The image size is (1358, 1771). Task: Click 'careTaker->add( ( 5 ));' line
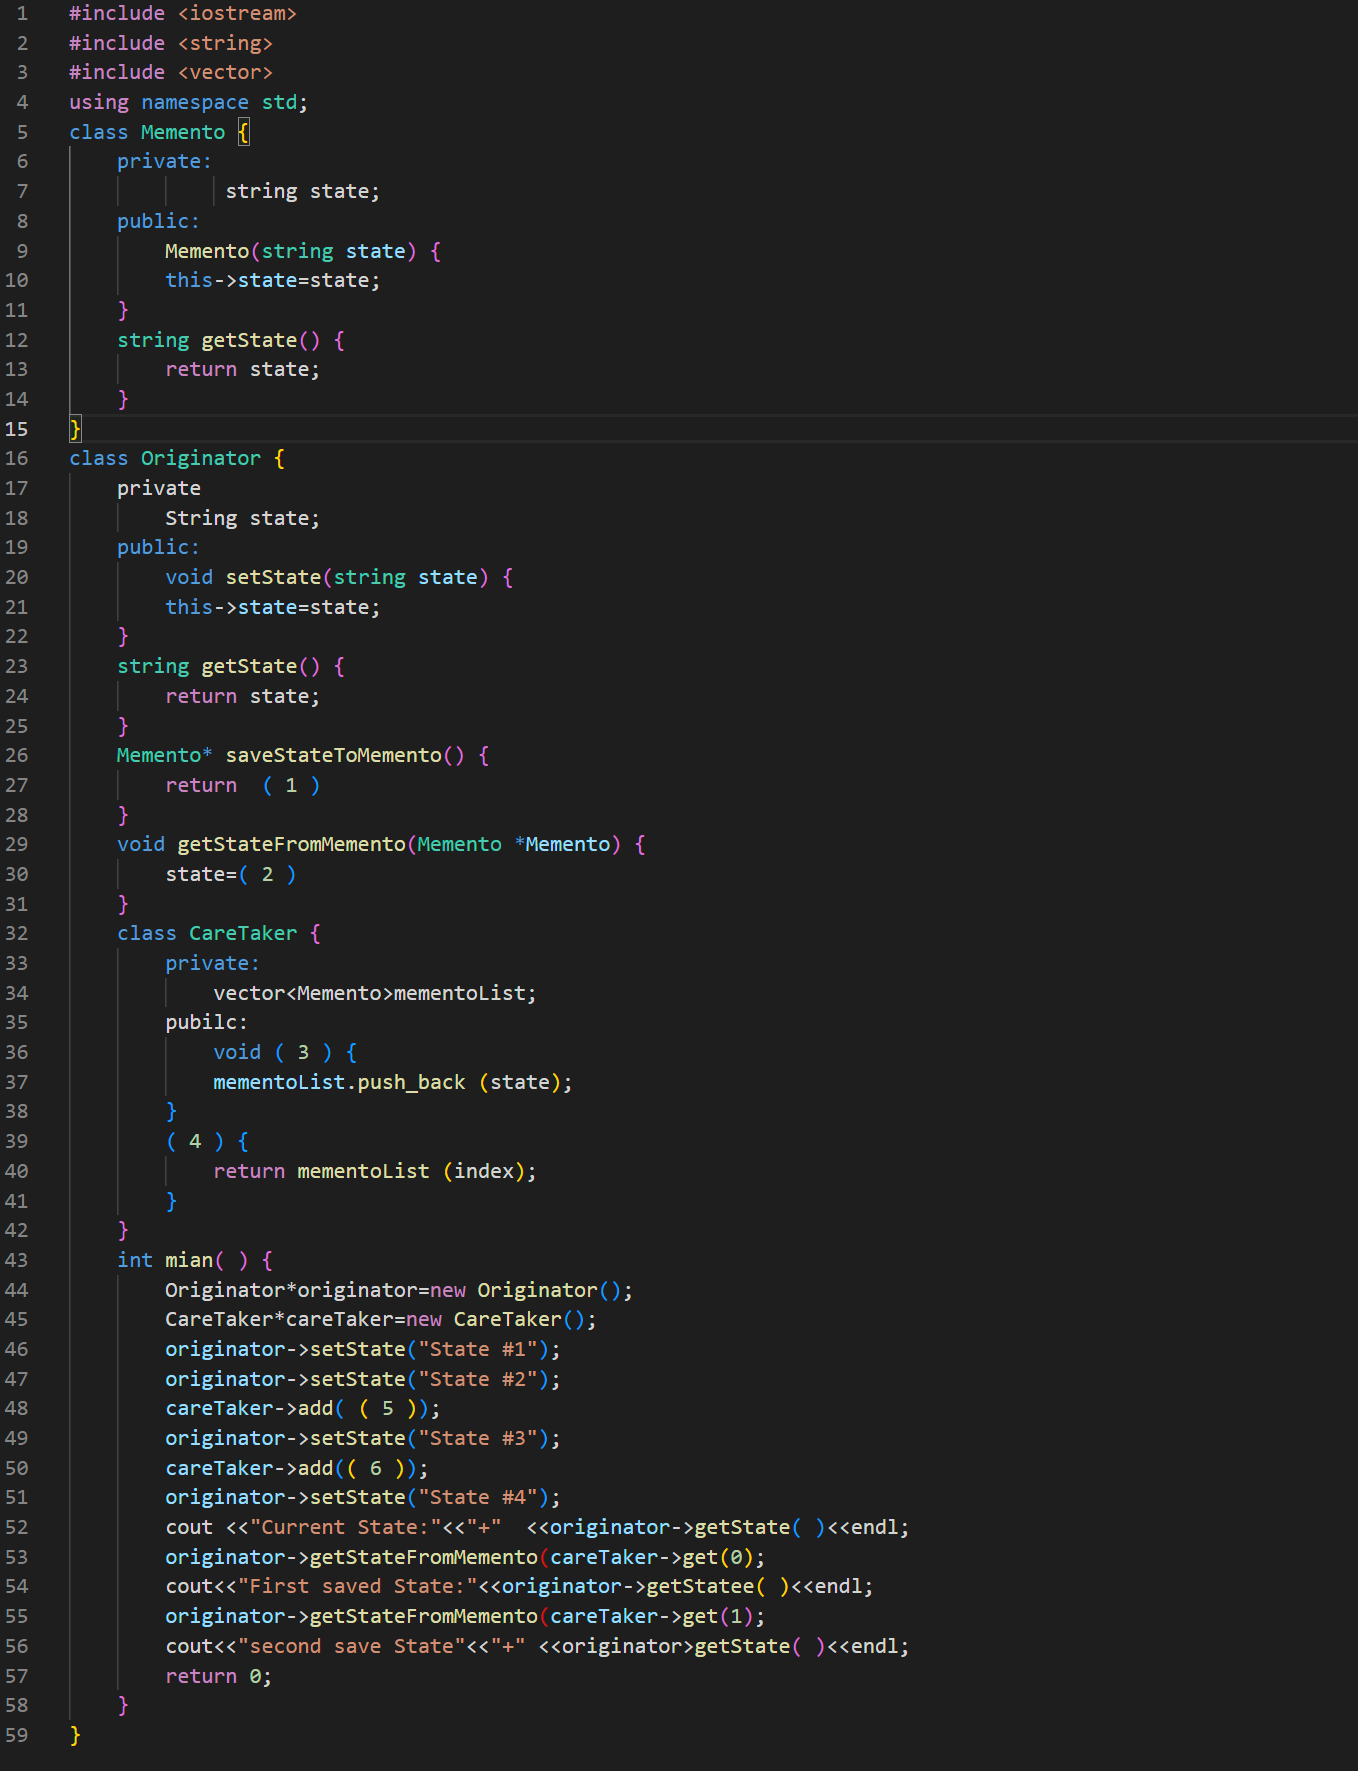[x=303, y=1409]
